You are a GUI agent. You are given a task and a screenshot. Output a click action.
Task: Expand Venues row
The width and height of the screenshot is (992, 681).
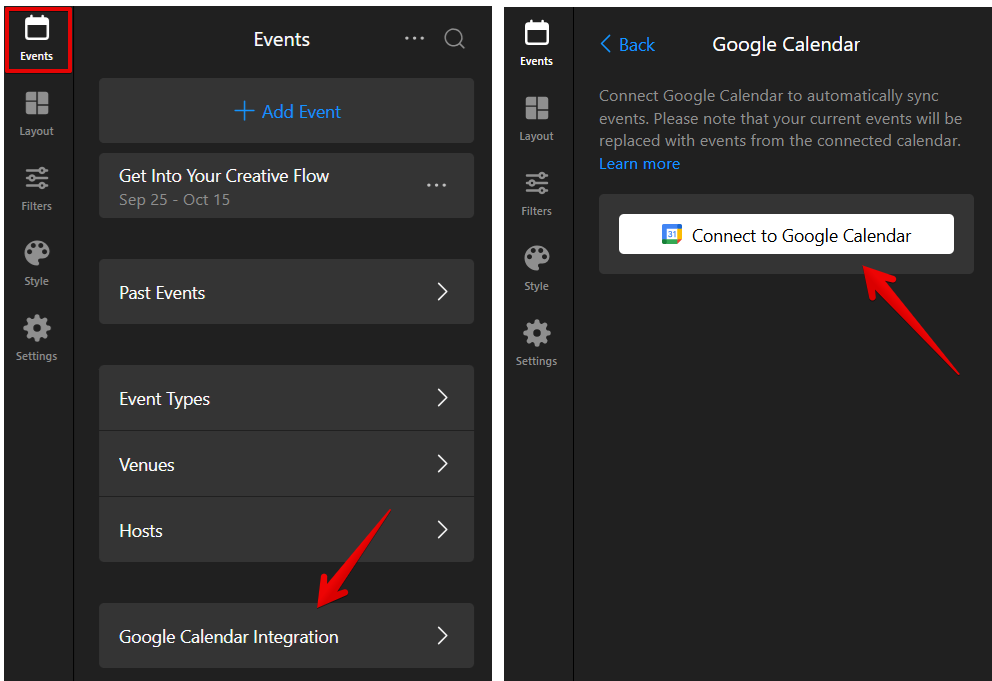click(287, 464)
